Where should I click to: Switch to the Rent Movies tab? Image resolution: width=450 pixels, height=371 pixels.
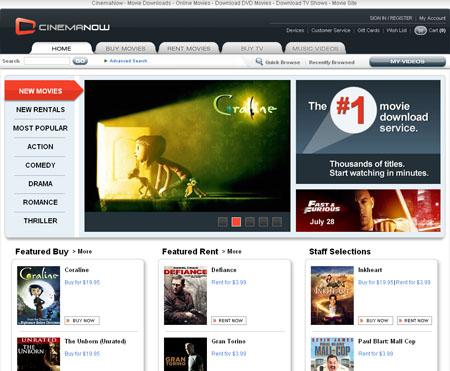(189, 49)
